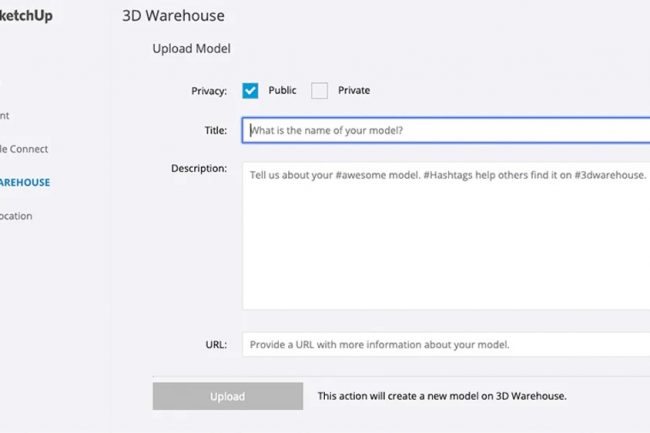Select the URL input field
This screenshot has width=650, height=433.
pyautogui.click(x=446, y=344)
